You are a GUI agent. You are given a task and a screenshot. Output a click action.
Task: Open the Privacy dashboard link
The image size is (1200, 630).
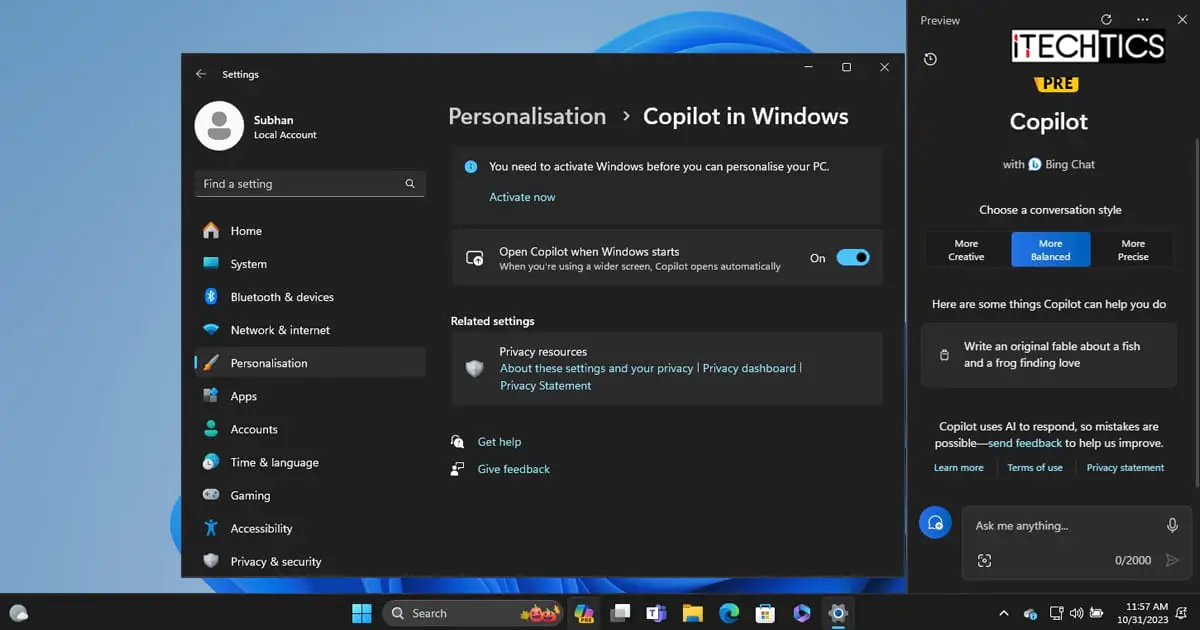(749, 368)
